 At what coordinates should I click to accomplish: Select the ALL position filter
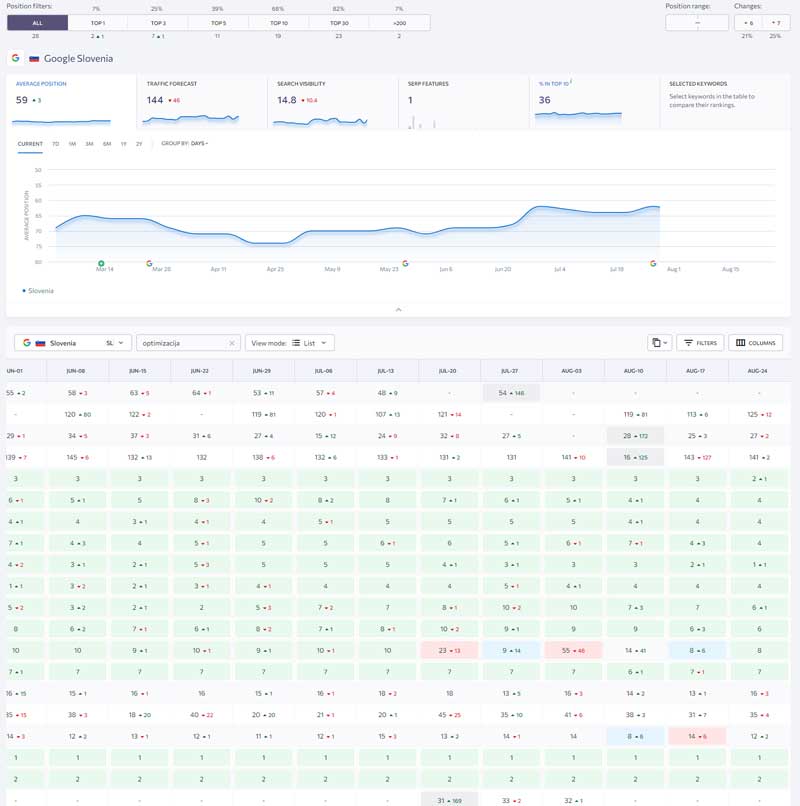[x=38, y=23]
